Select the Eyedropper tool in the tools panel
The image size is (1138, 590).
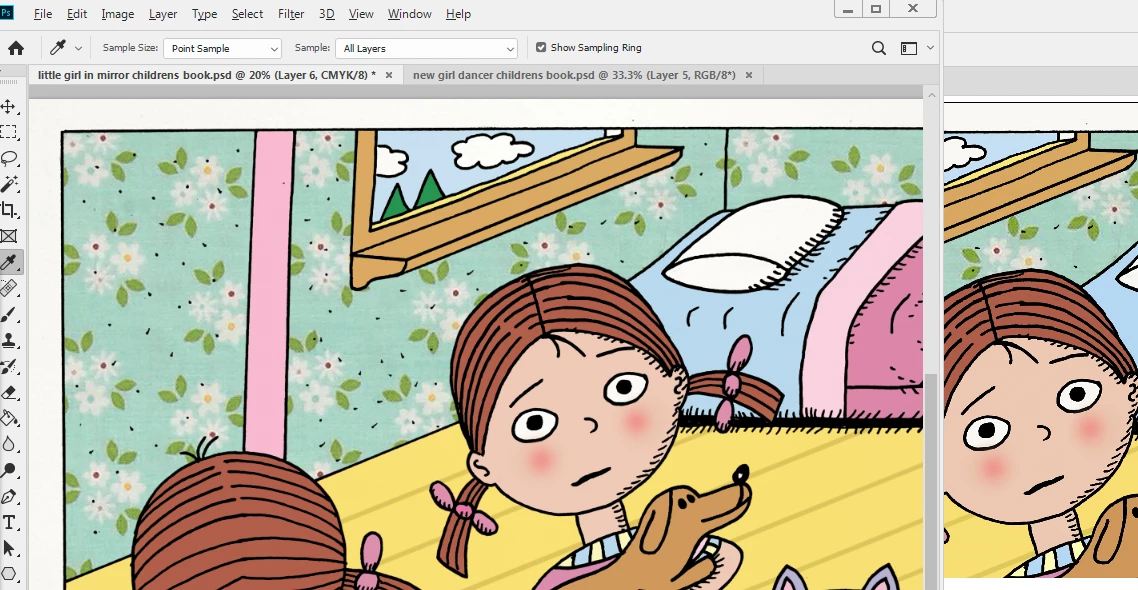(9, 262)
